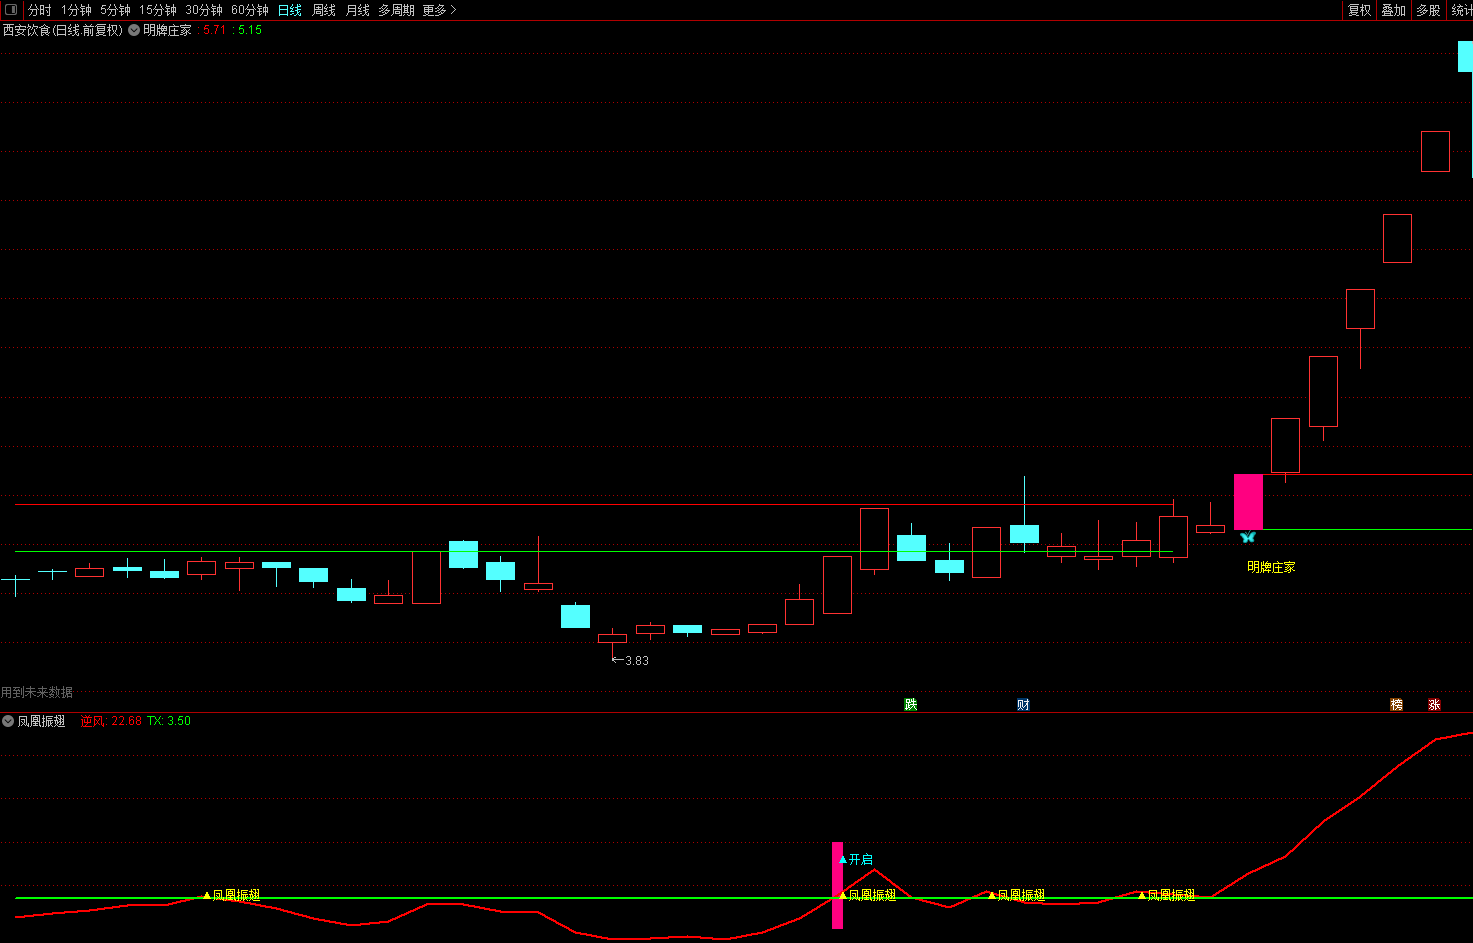Image resolution: width=1473 pixels, height=943 pixels.
Task: Click the 西安饮食 stock title
Action: (62, 30)
